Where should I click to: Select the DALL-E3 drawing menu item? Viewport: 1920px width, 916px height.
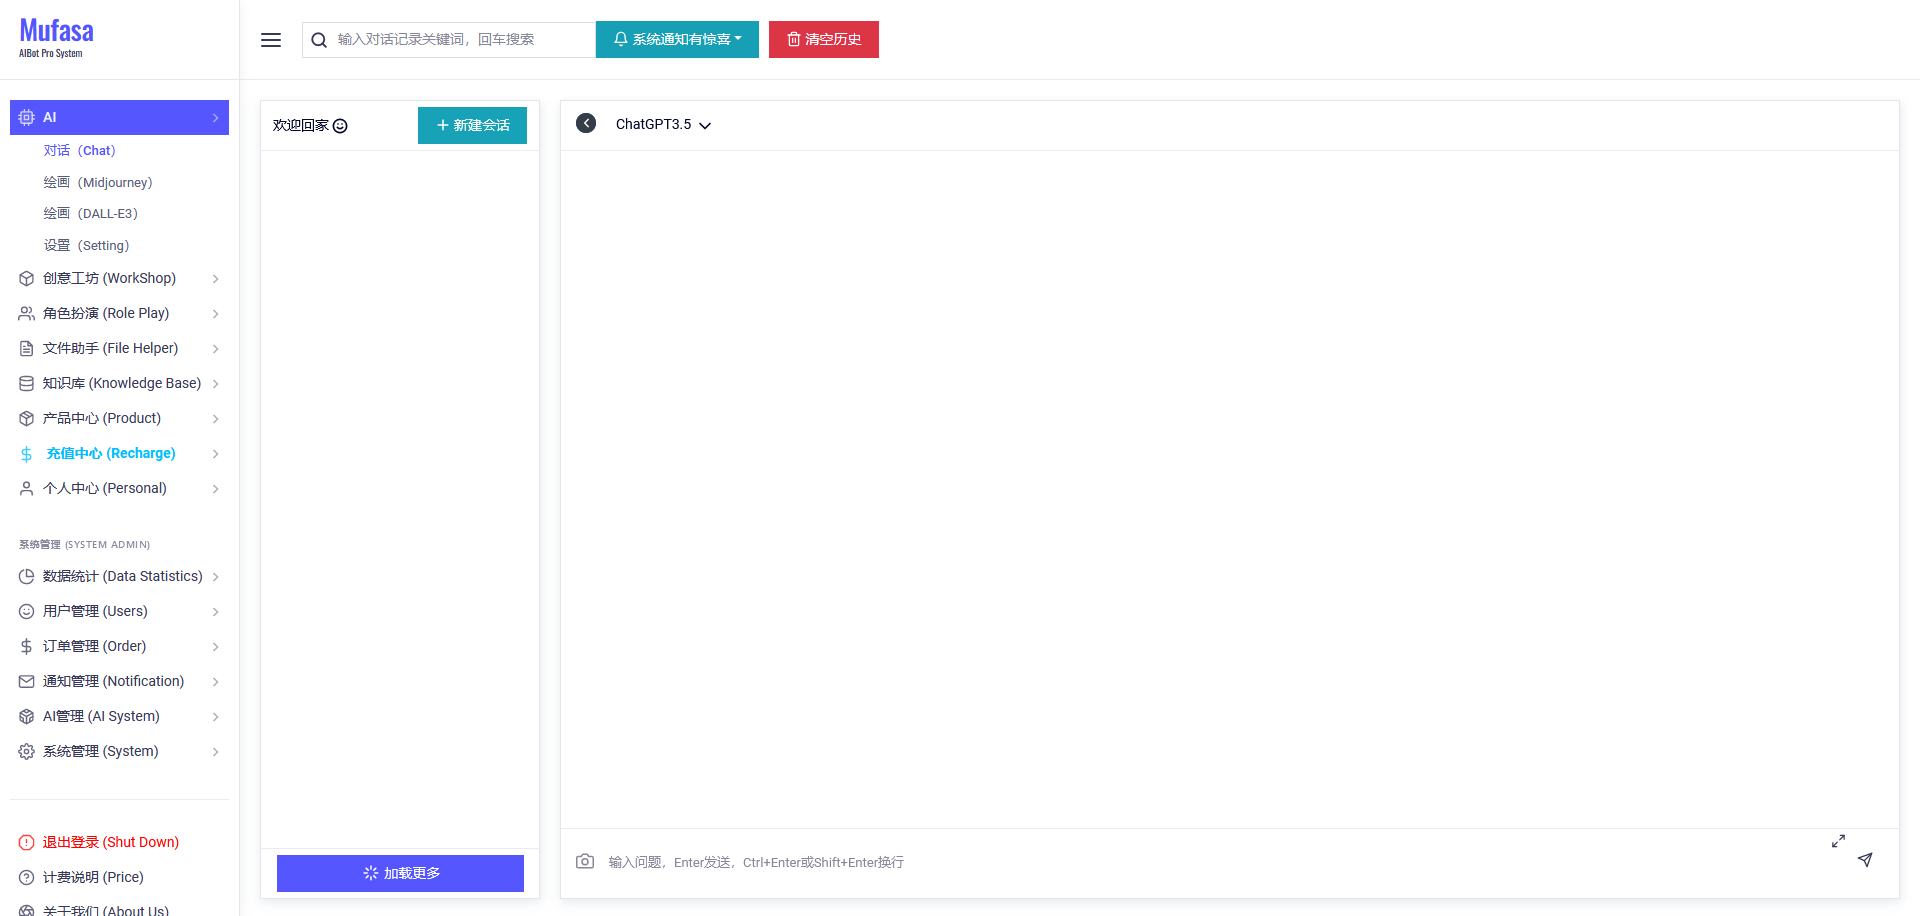[91, 213]
